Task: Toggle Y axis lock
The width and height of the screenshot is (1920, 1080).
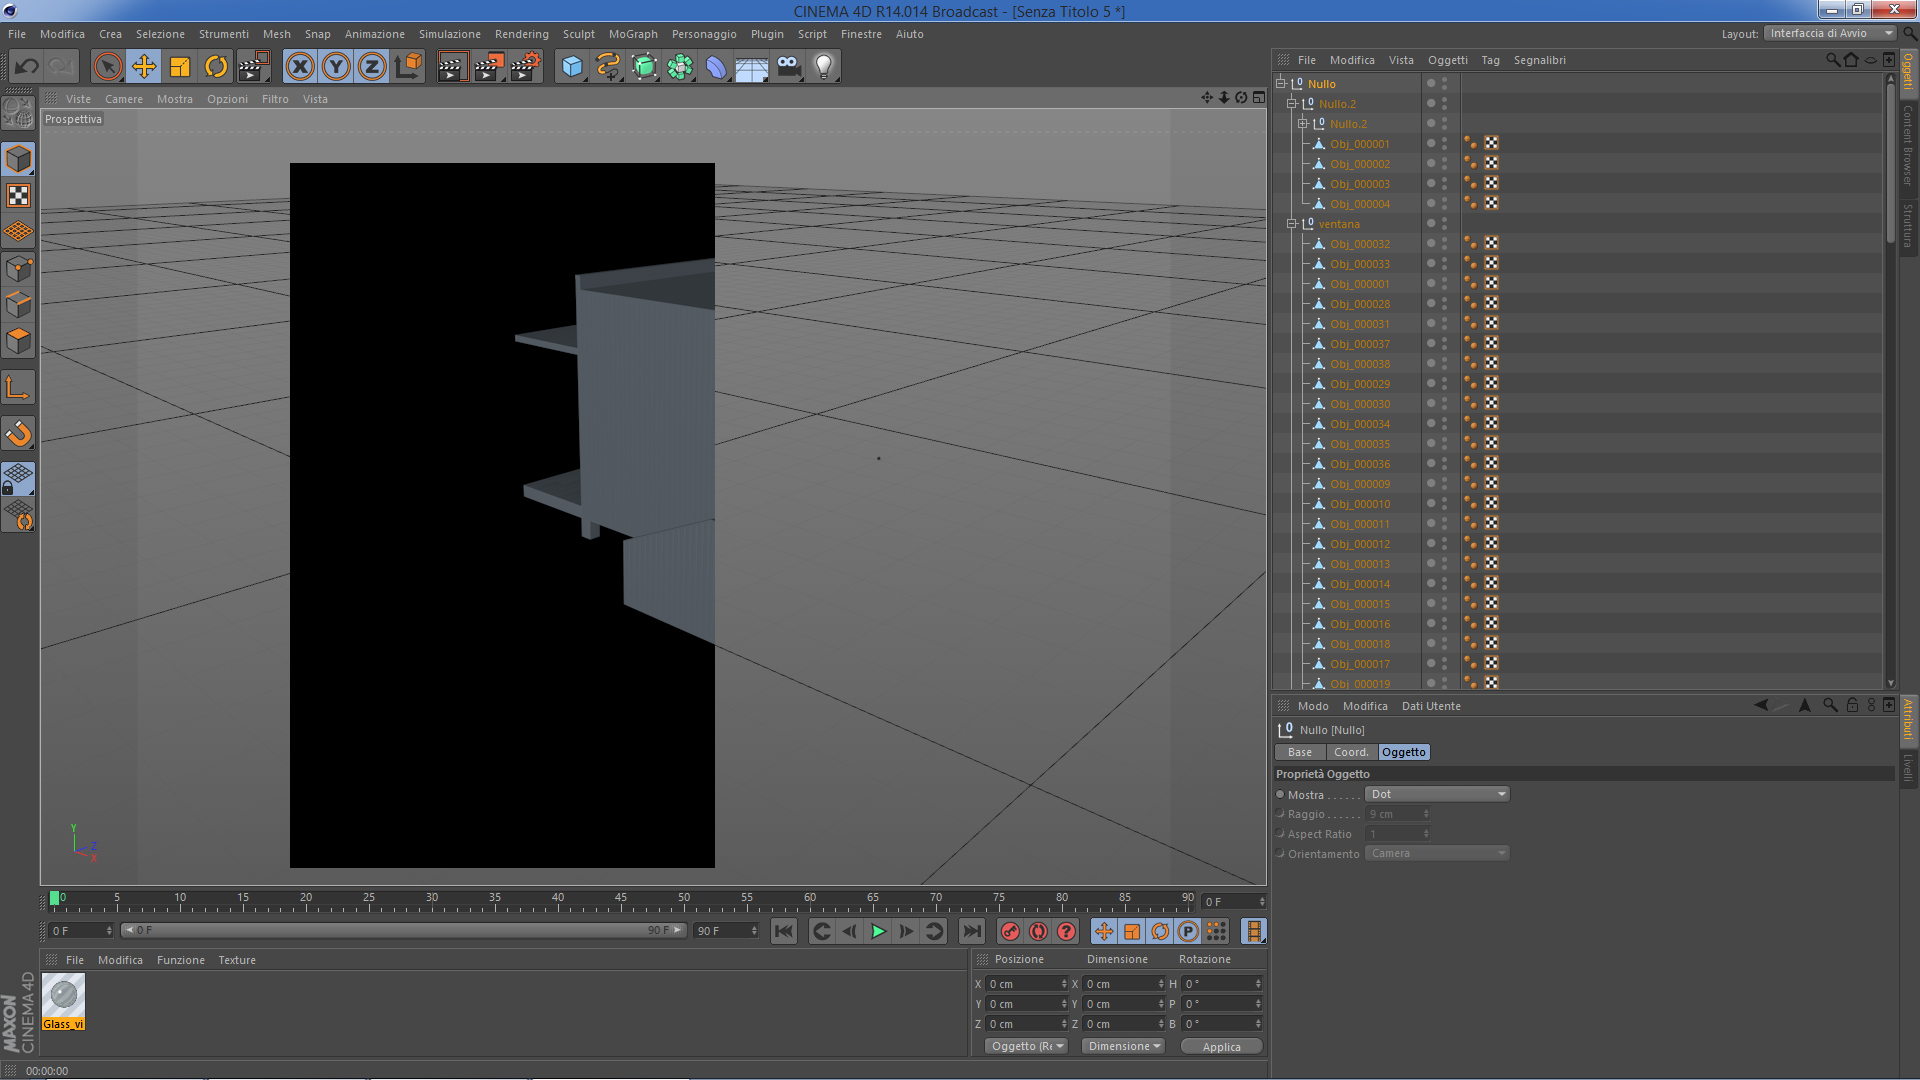Action: [336, 67]
